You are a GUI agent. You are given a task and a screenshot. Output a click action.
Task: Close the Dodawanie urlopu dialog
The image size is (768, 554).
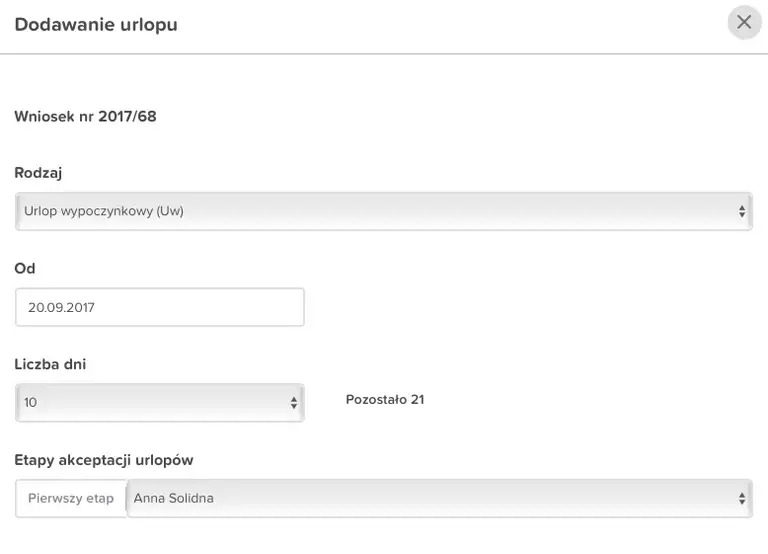click(x=744, y=22)
